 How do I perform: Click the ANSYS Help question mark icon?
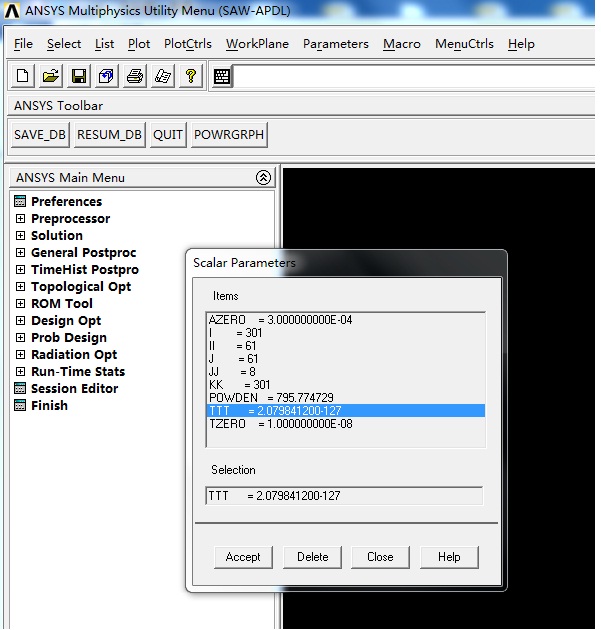pos(191,76)
